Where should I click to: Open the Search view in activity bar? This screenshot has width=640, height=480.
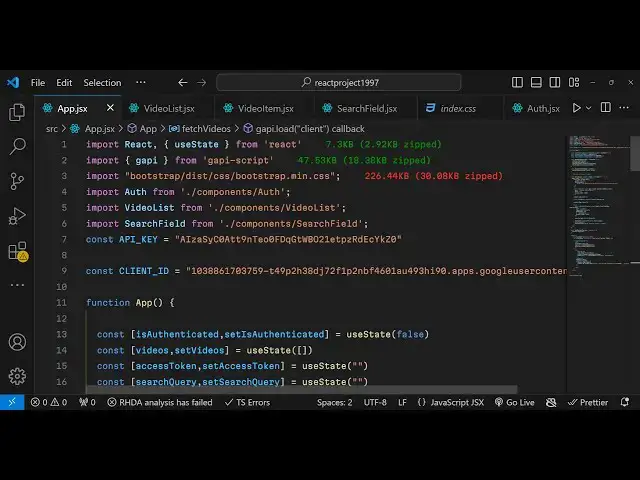coord(17,146)
